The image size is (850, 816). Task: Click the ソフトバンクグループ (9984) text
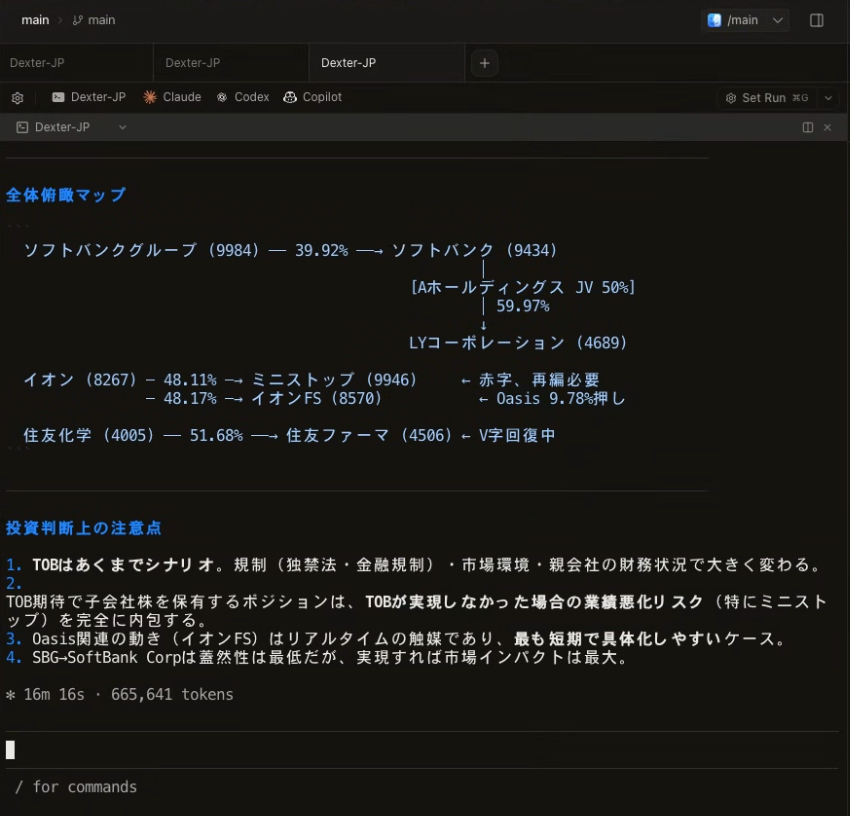point(141,250)
